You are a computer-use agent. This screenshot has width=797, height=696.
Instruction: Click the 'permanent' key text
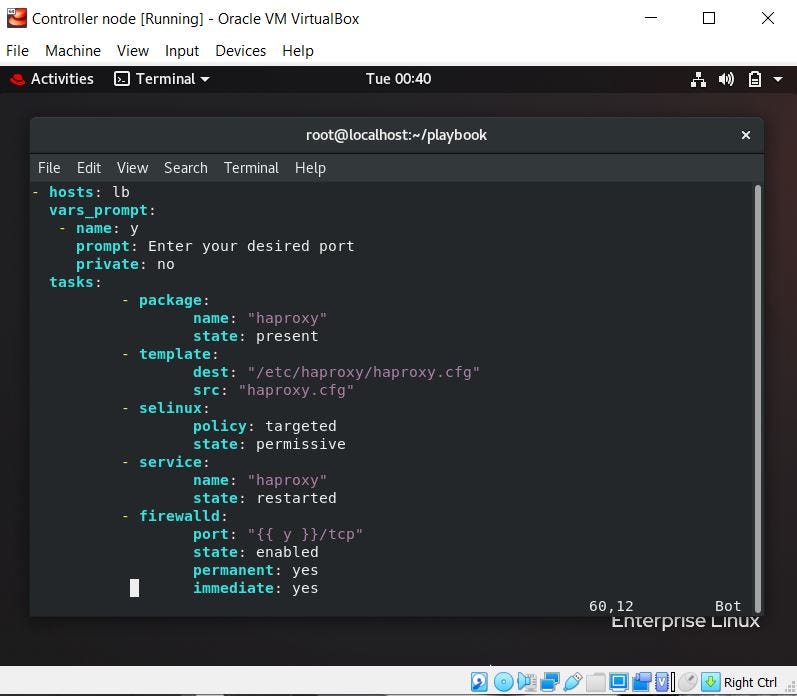pyautogui.click(x=233, y=570)
